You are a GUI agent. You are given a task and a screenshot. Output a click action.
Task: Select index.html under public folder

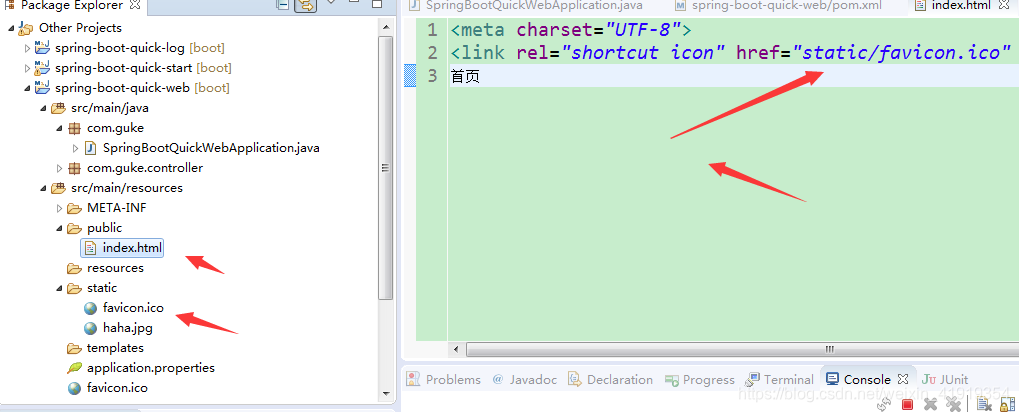[133, 248]
